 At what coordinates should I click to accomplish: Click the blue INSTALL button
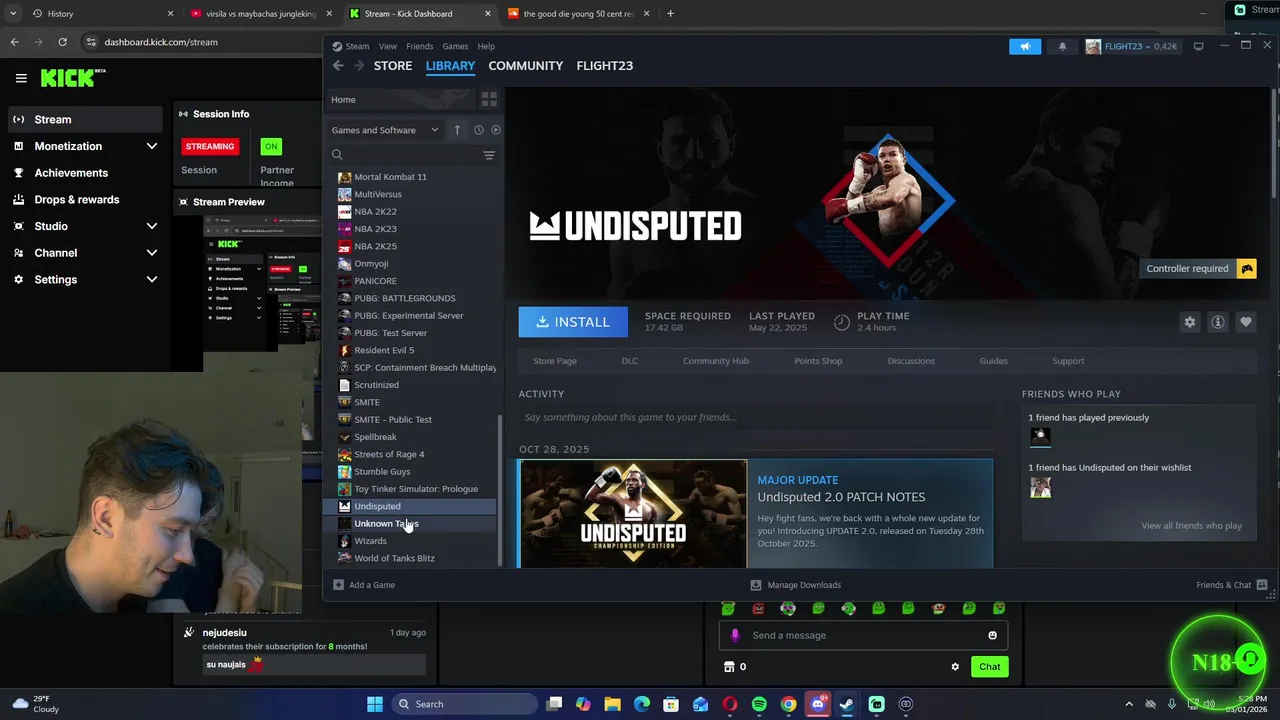pos(573,322)
